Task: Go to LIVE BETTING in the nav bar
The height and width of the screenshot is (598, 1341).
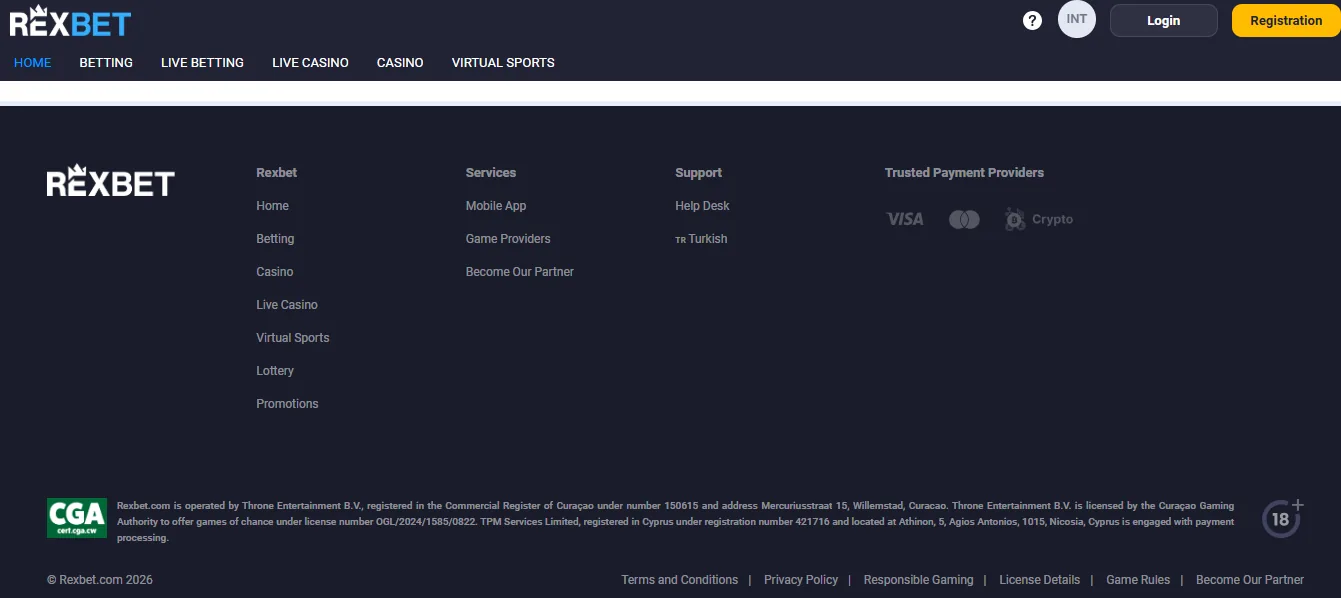Action: click(202, 62)
